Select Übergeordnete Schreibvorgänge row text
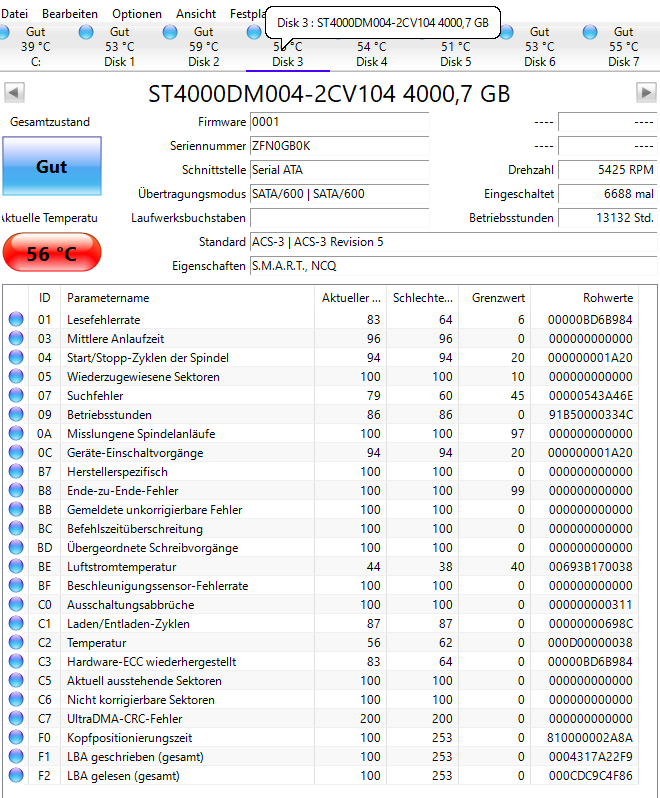The image size is (660, 798). pos(153,548)
